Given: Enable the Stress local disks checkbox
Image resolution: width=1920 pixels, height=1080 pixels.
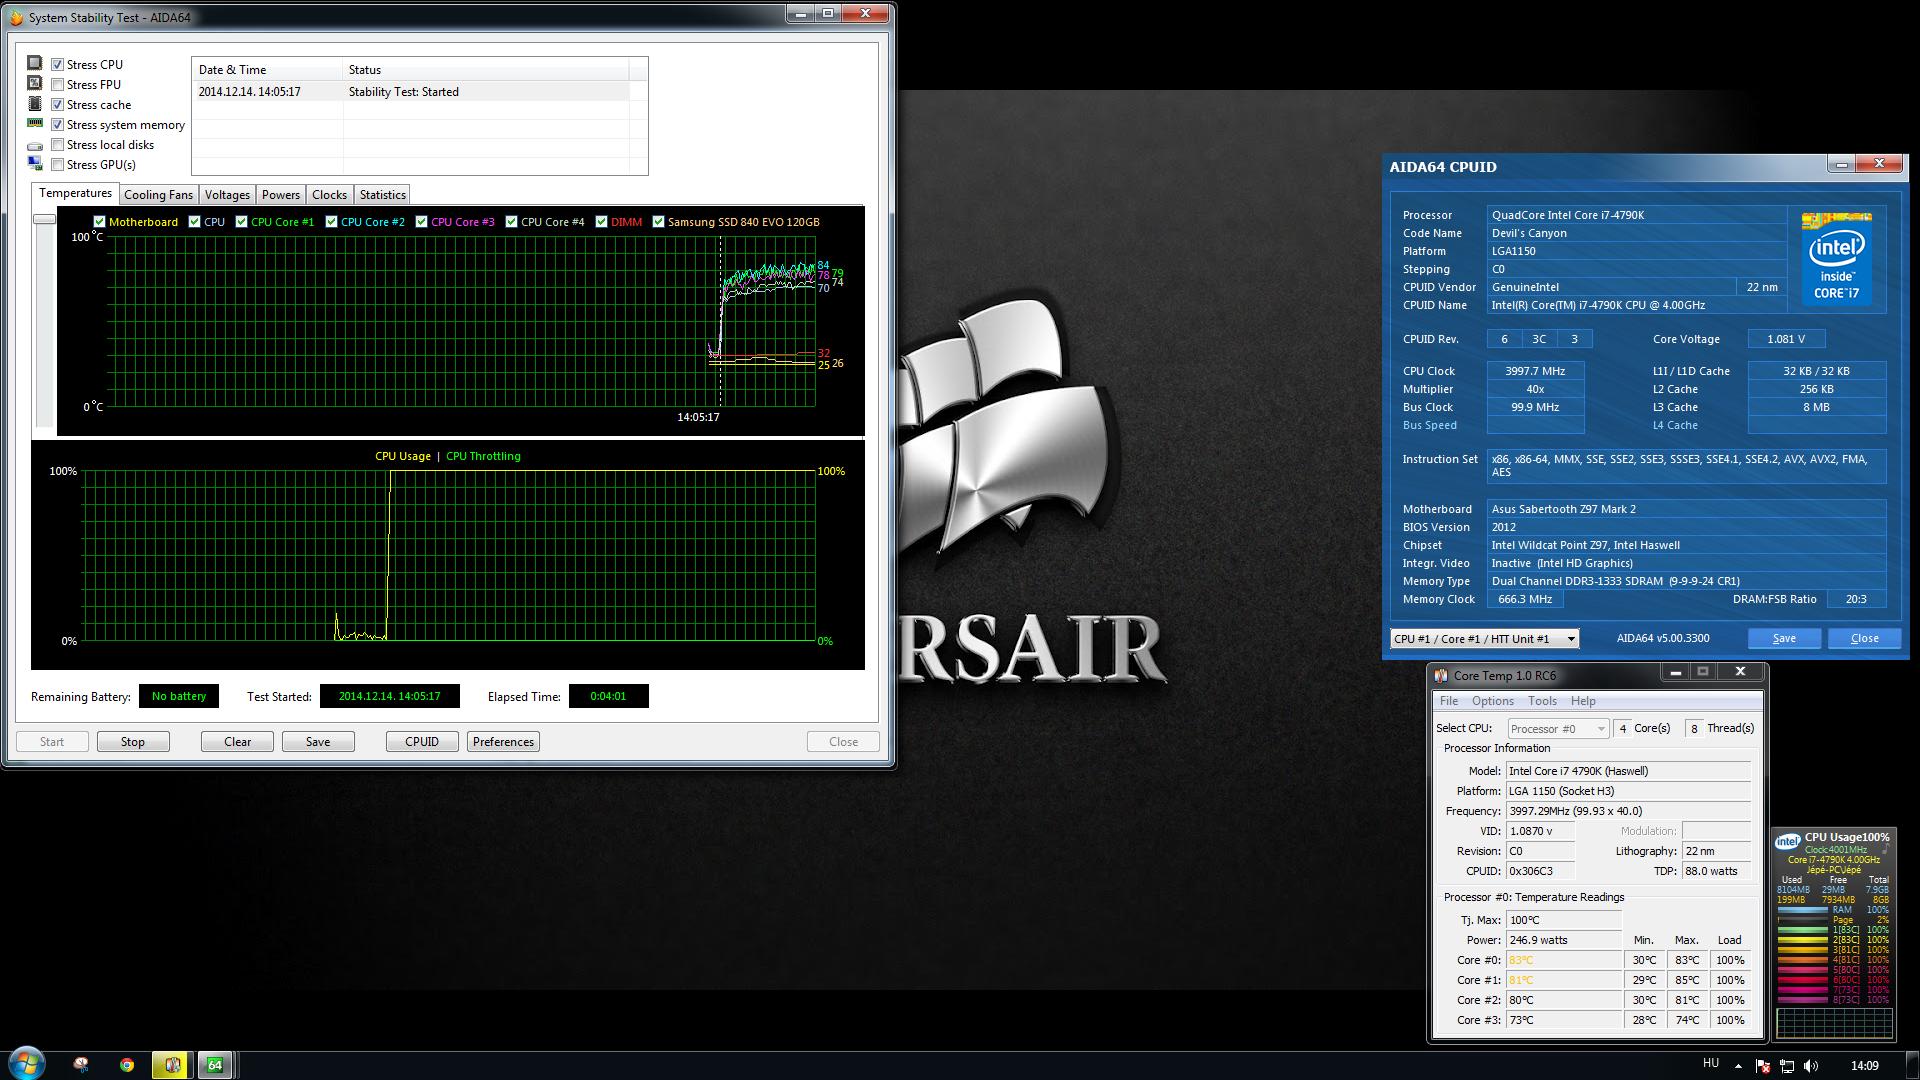Looking at the screenshot, I should click(x=58, y=144).
